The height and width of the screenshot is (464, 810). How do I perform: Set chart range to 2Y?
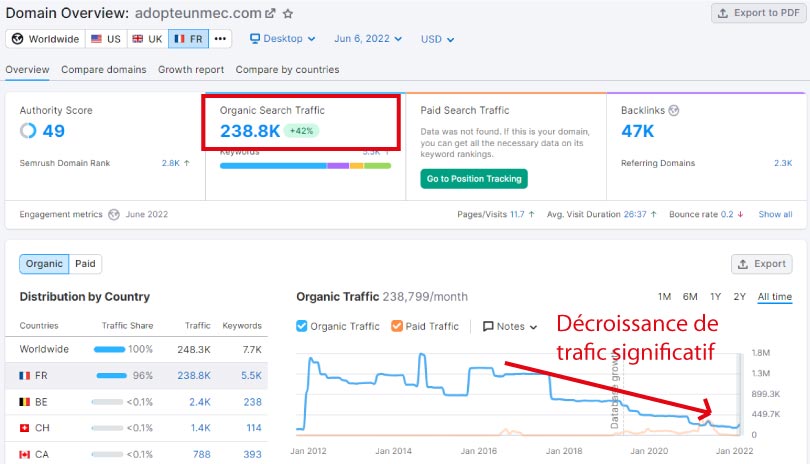[740, 297]
